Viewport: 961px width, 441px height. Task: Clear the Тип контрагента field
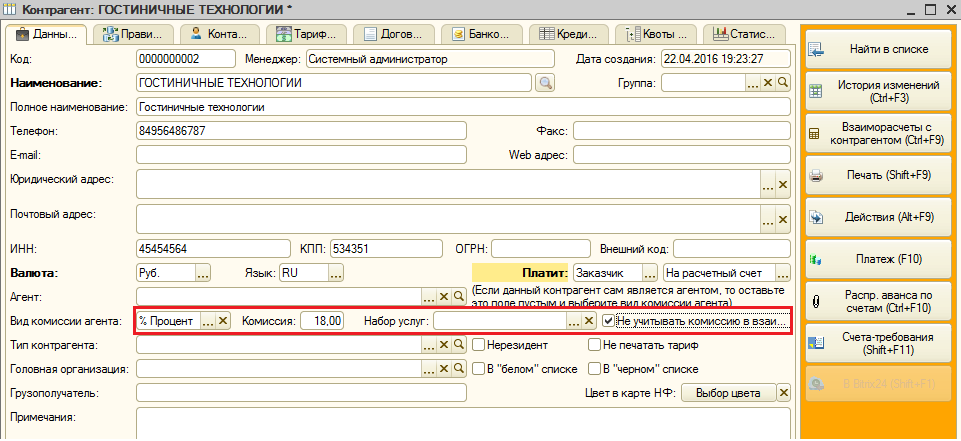click(444, 345)
